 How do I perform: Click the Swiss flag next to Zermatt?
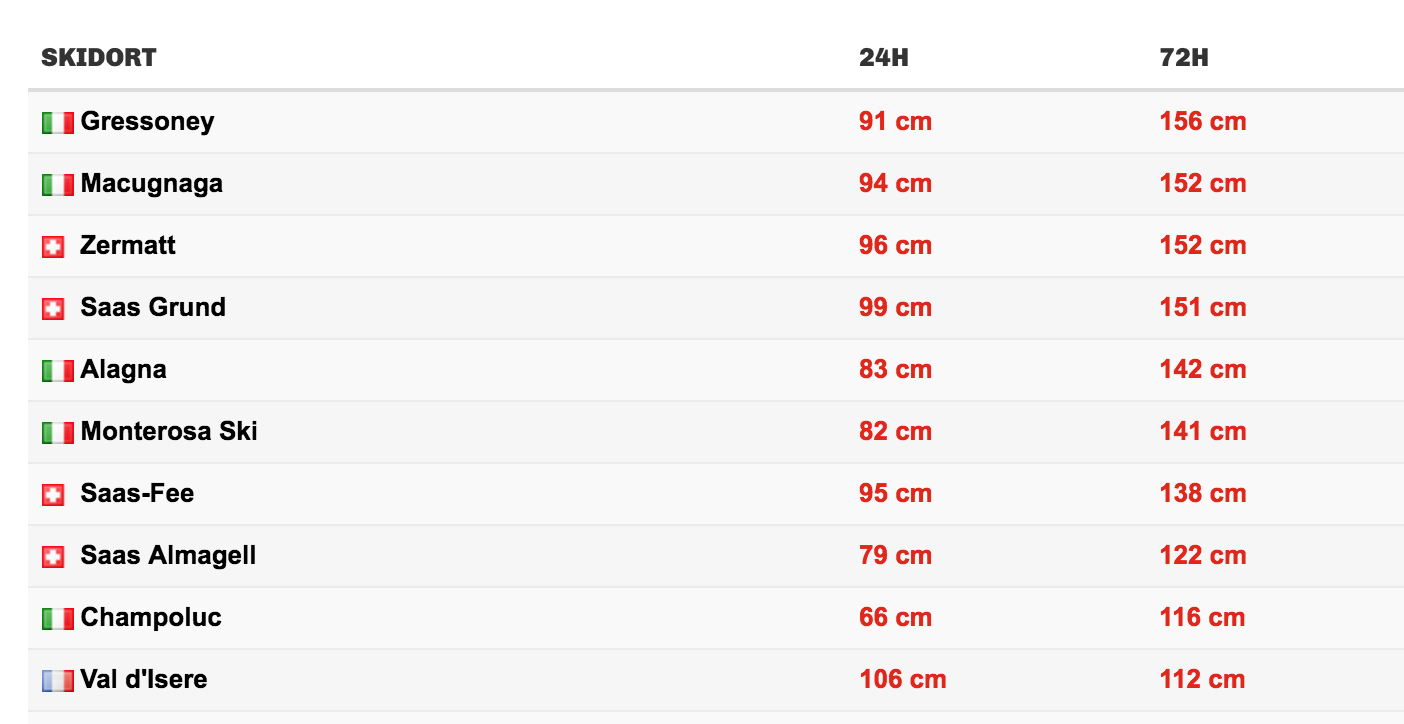(x=53, y=247)
